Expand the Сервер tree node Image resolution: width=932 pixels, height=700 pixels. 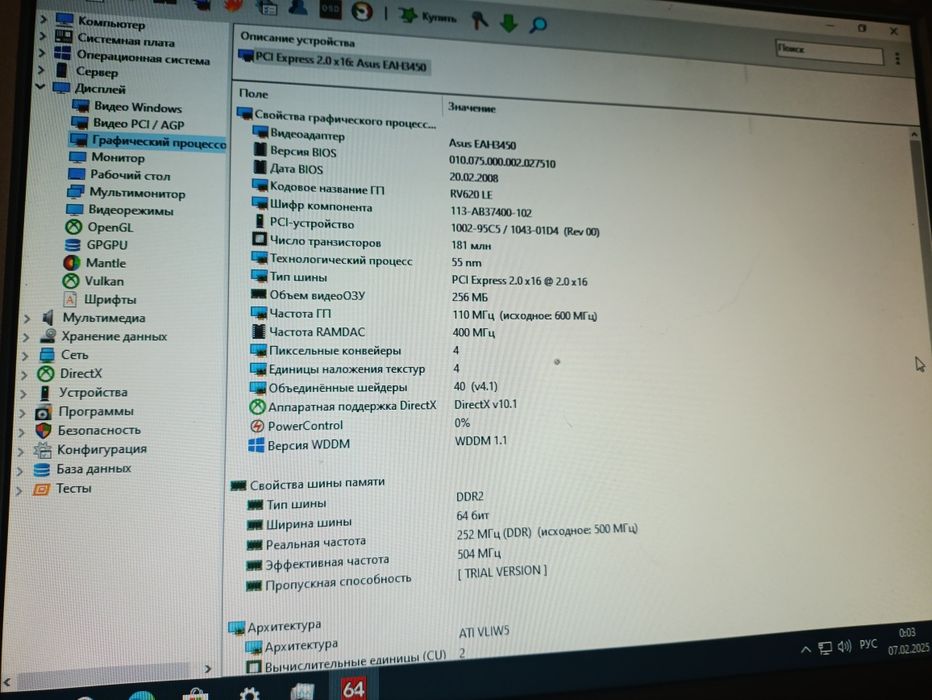[40, 70]
